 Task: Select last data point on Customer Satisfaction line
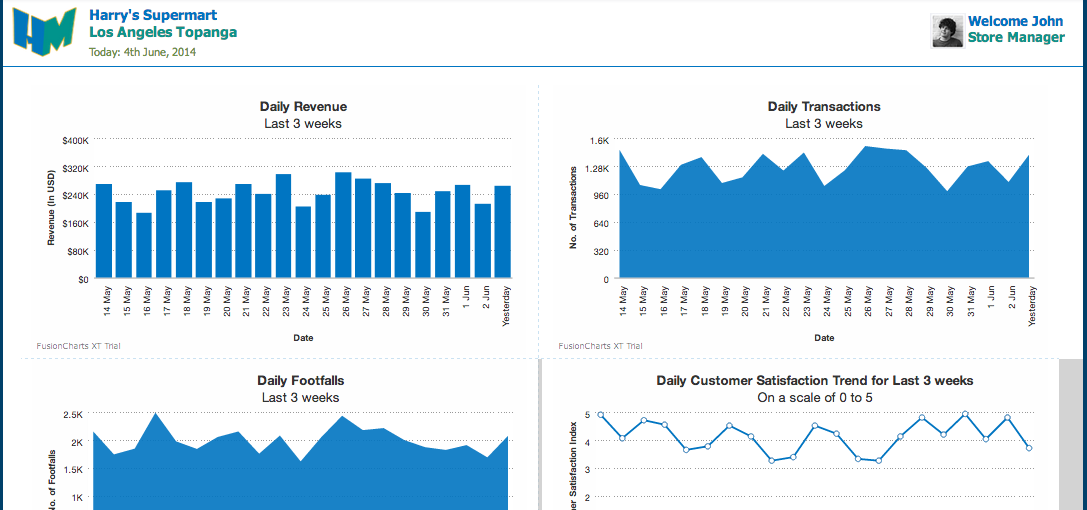1029,448
